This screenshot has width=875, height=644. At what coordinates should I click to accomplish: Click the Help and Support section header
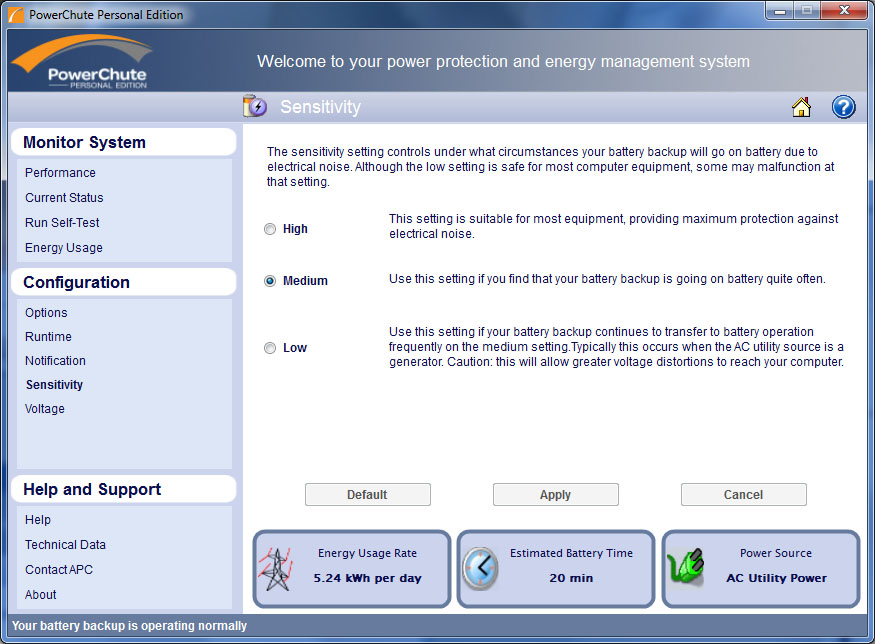point(123,489)
